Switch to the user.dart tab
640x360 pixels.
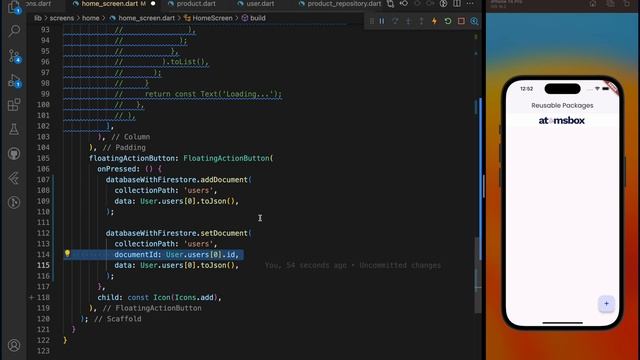pos(260,4)
